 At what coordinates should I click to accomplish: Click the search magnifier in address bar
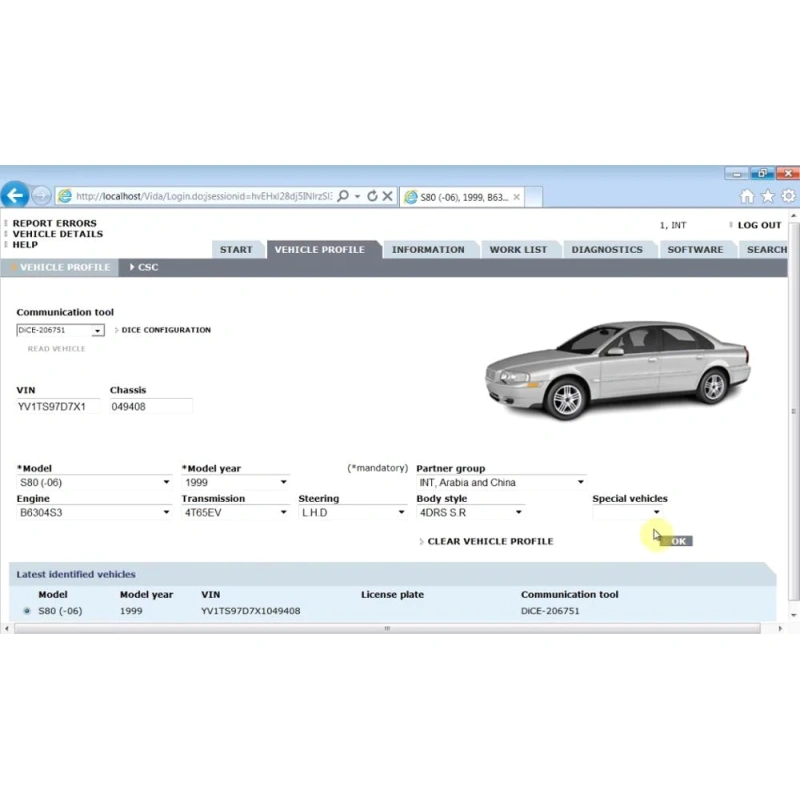coord(343,196)
